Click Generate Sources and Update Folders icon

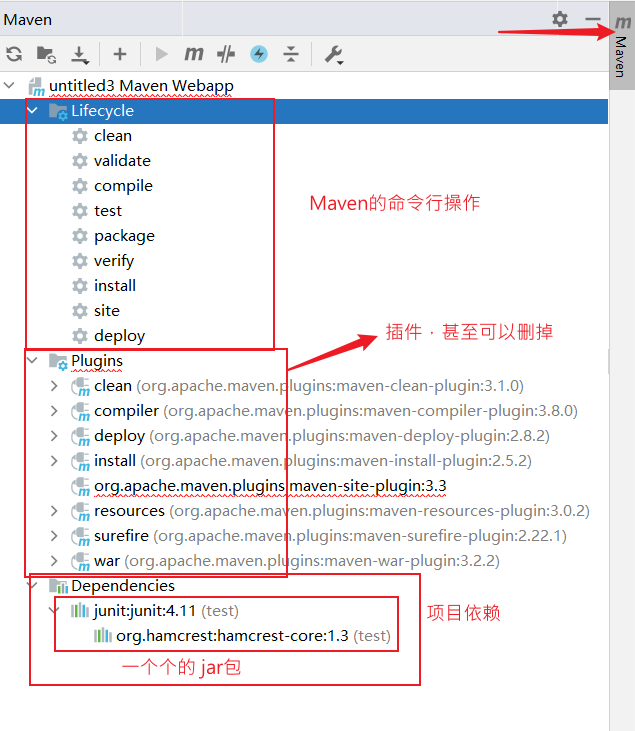click(46, 54)
